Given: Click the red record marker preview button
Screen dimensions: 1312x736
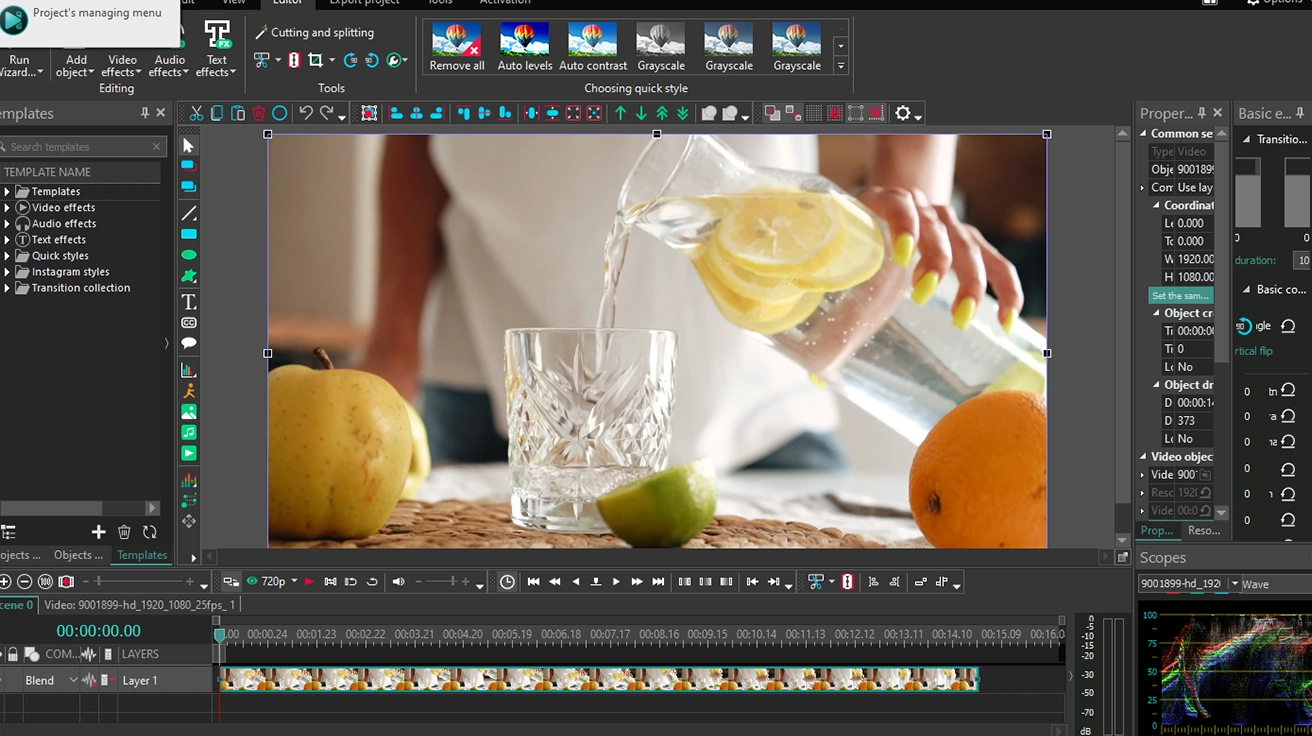Looking at the screenshot, I should (309, 582).
